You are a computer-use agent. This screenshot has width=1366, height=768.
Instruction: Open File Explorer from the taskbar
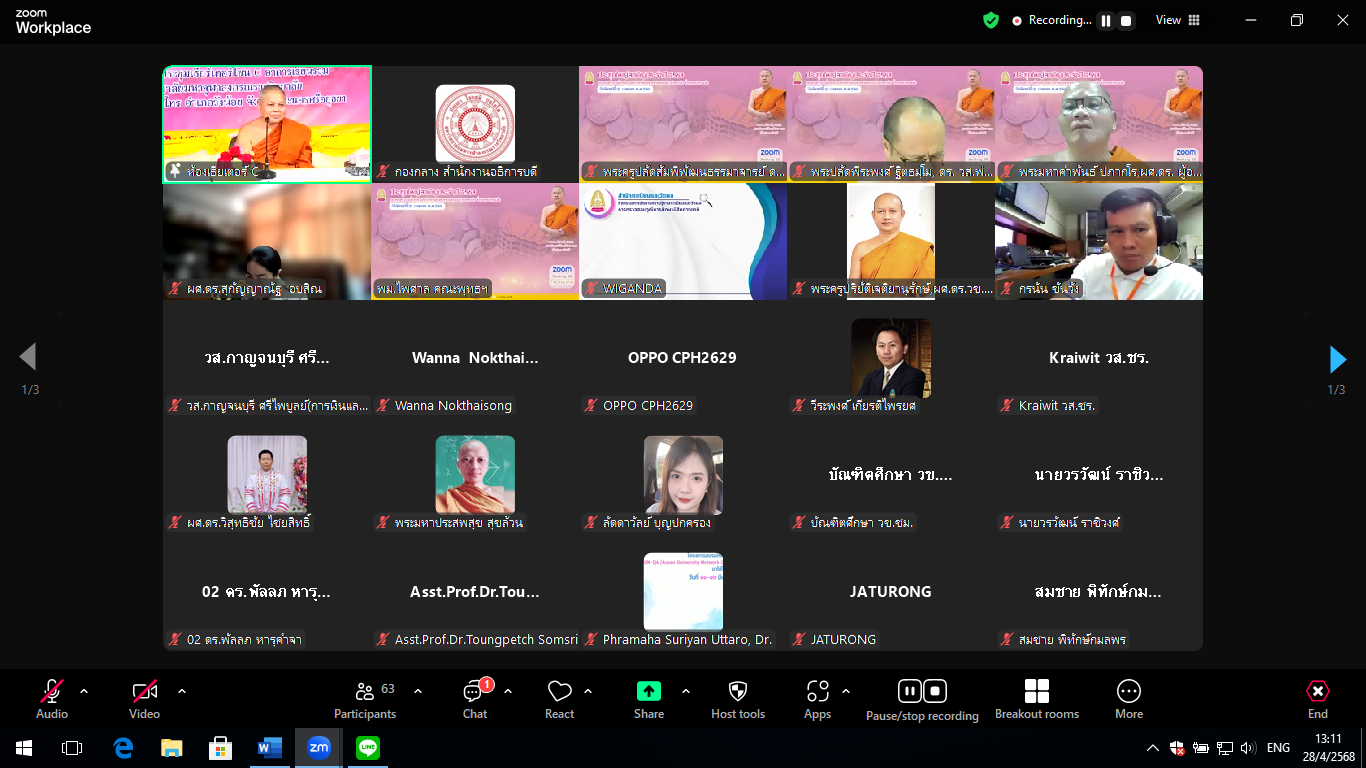pos(172,748)
